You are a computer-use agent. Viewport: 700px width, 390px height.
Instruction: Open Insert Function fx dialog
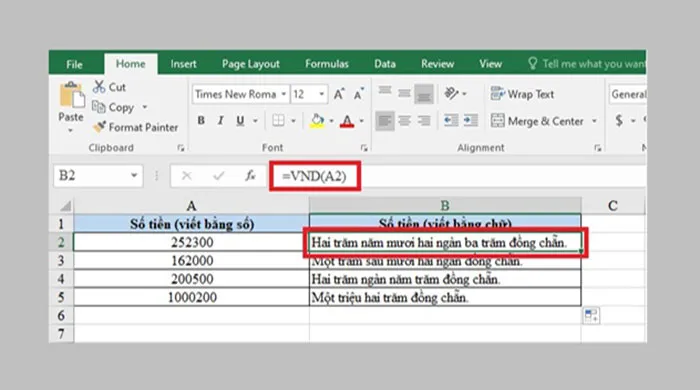[x=250, y=176]
